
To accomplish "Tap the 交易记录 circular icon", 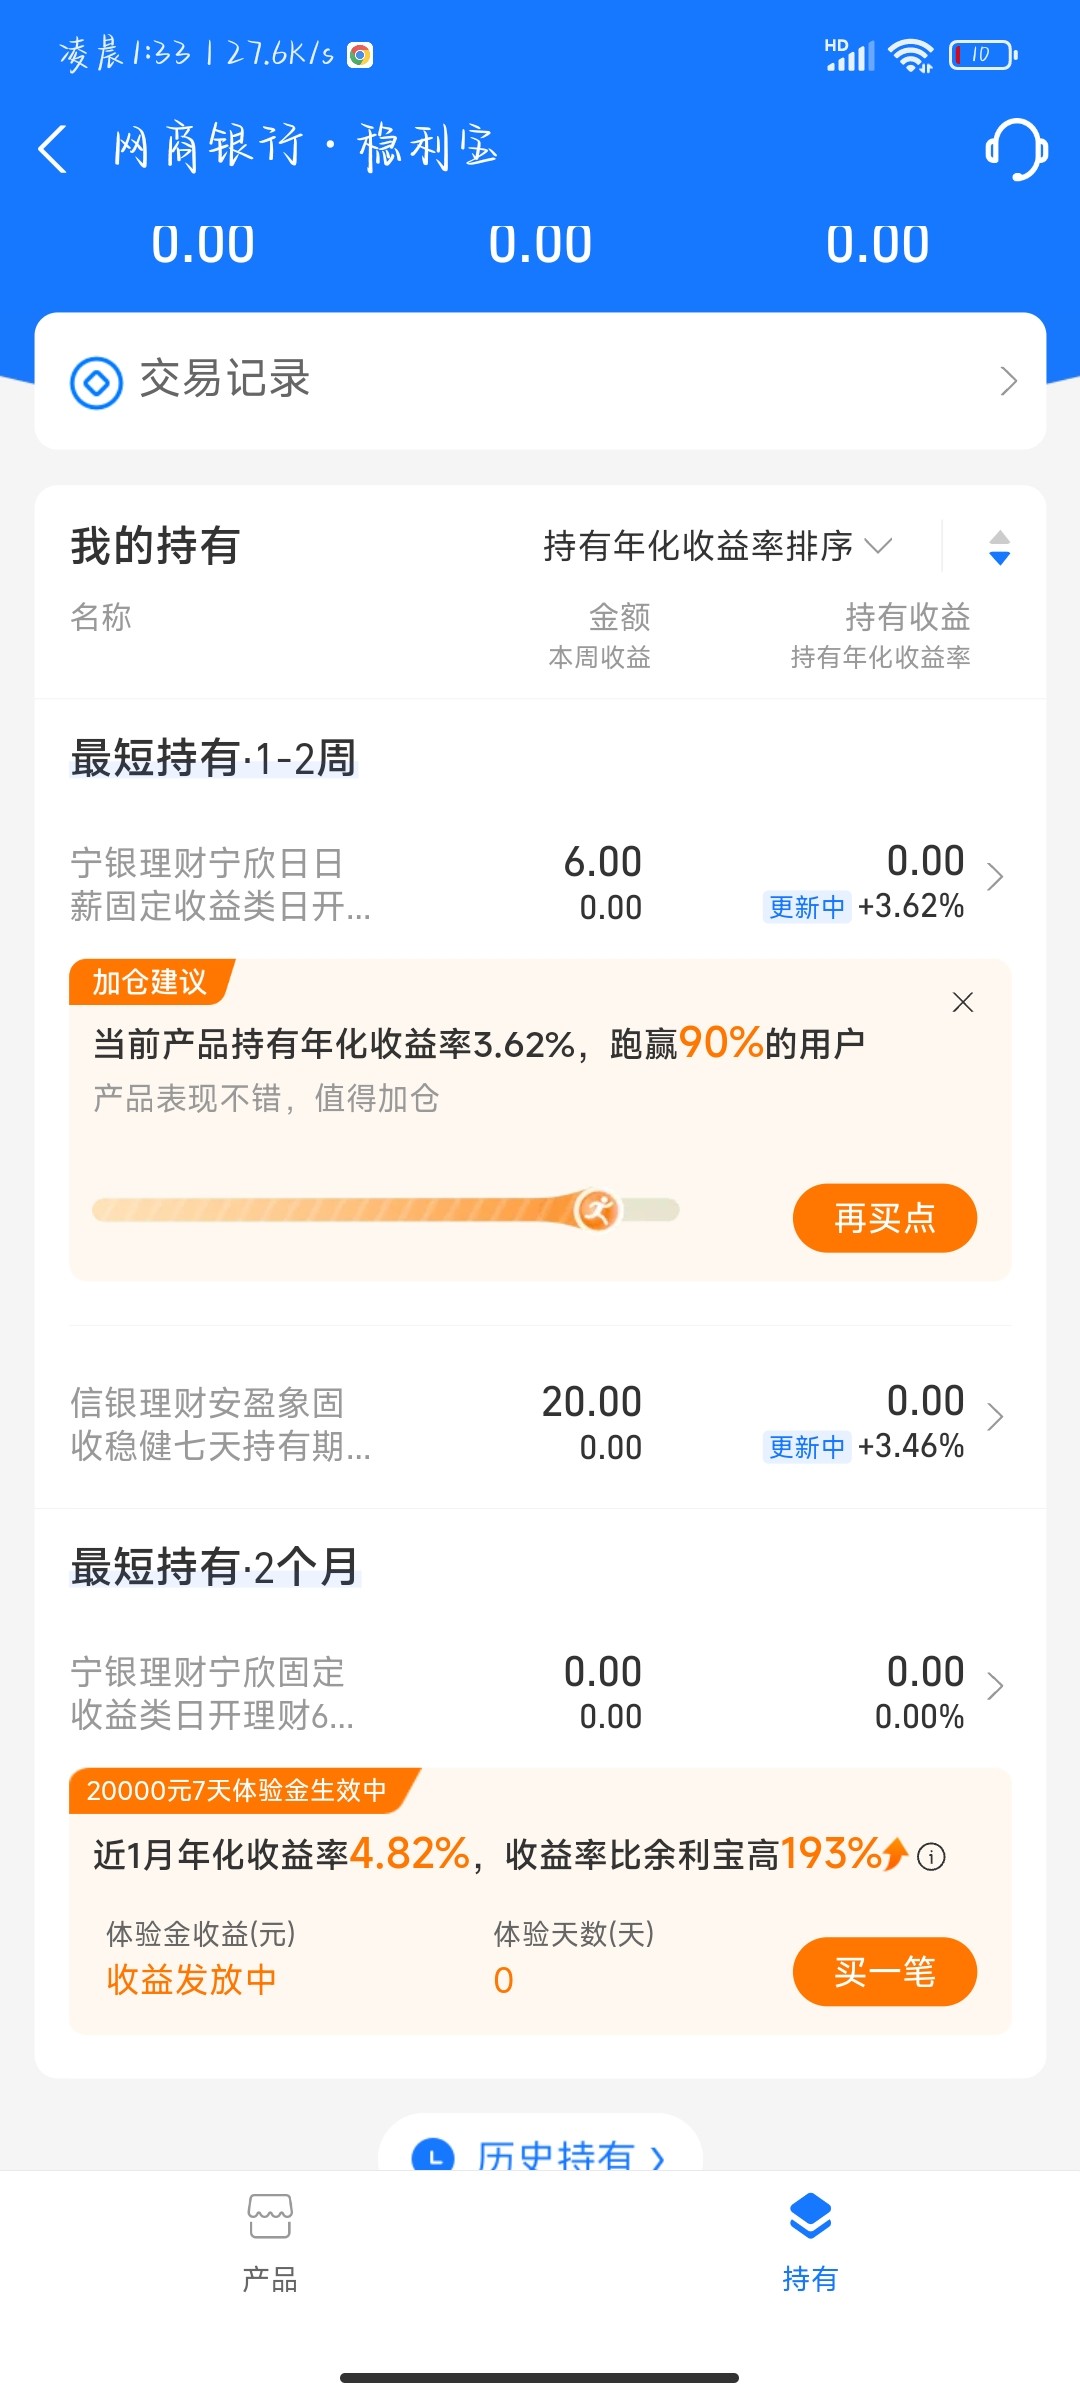I will coord(96,382).
